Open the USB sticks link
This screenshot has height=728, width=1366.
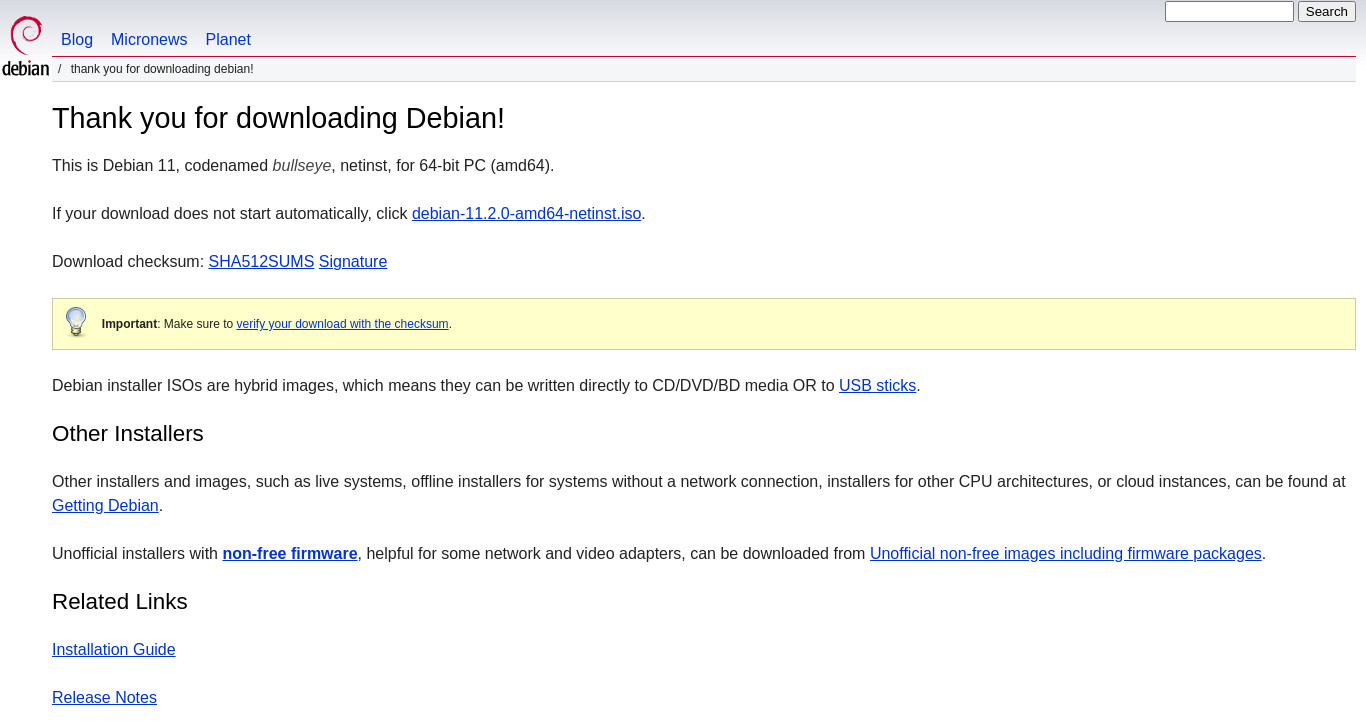tap(877, 386)
